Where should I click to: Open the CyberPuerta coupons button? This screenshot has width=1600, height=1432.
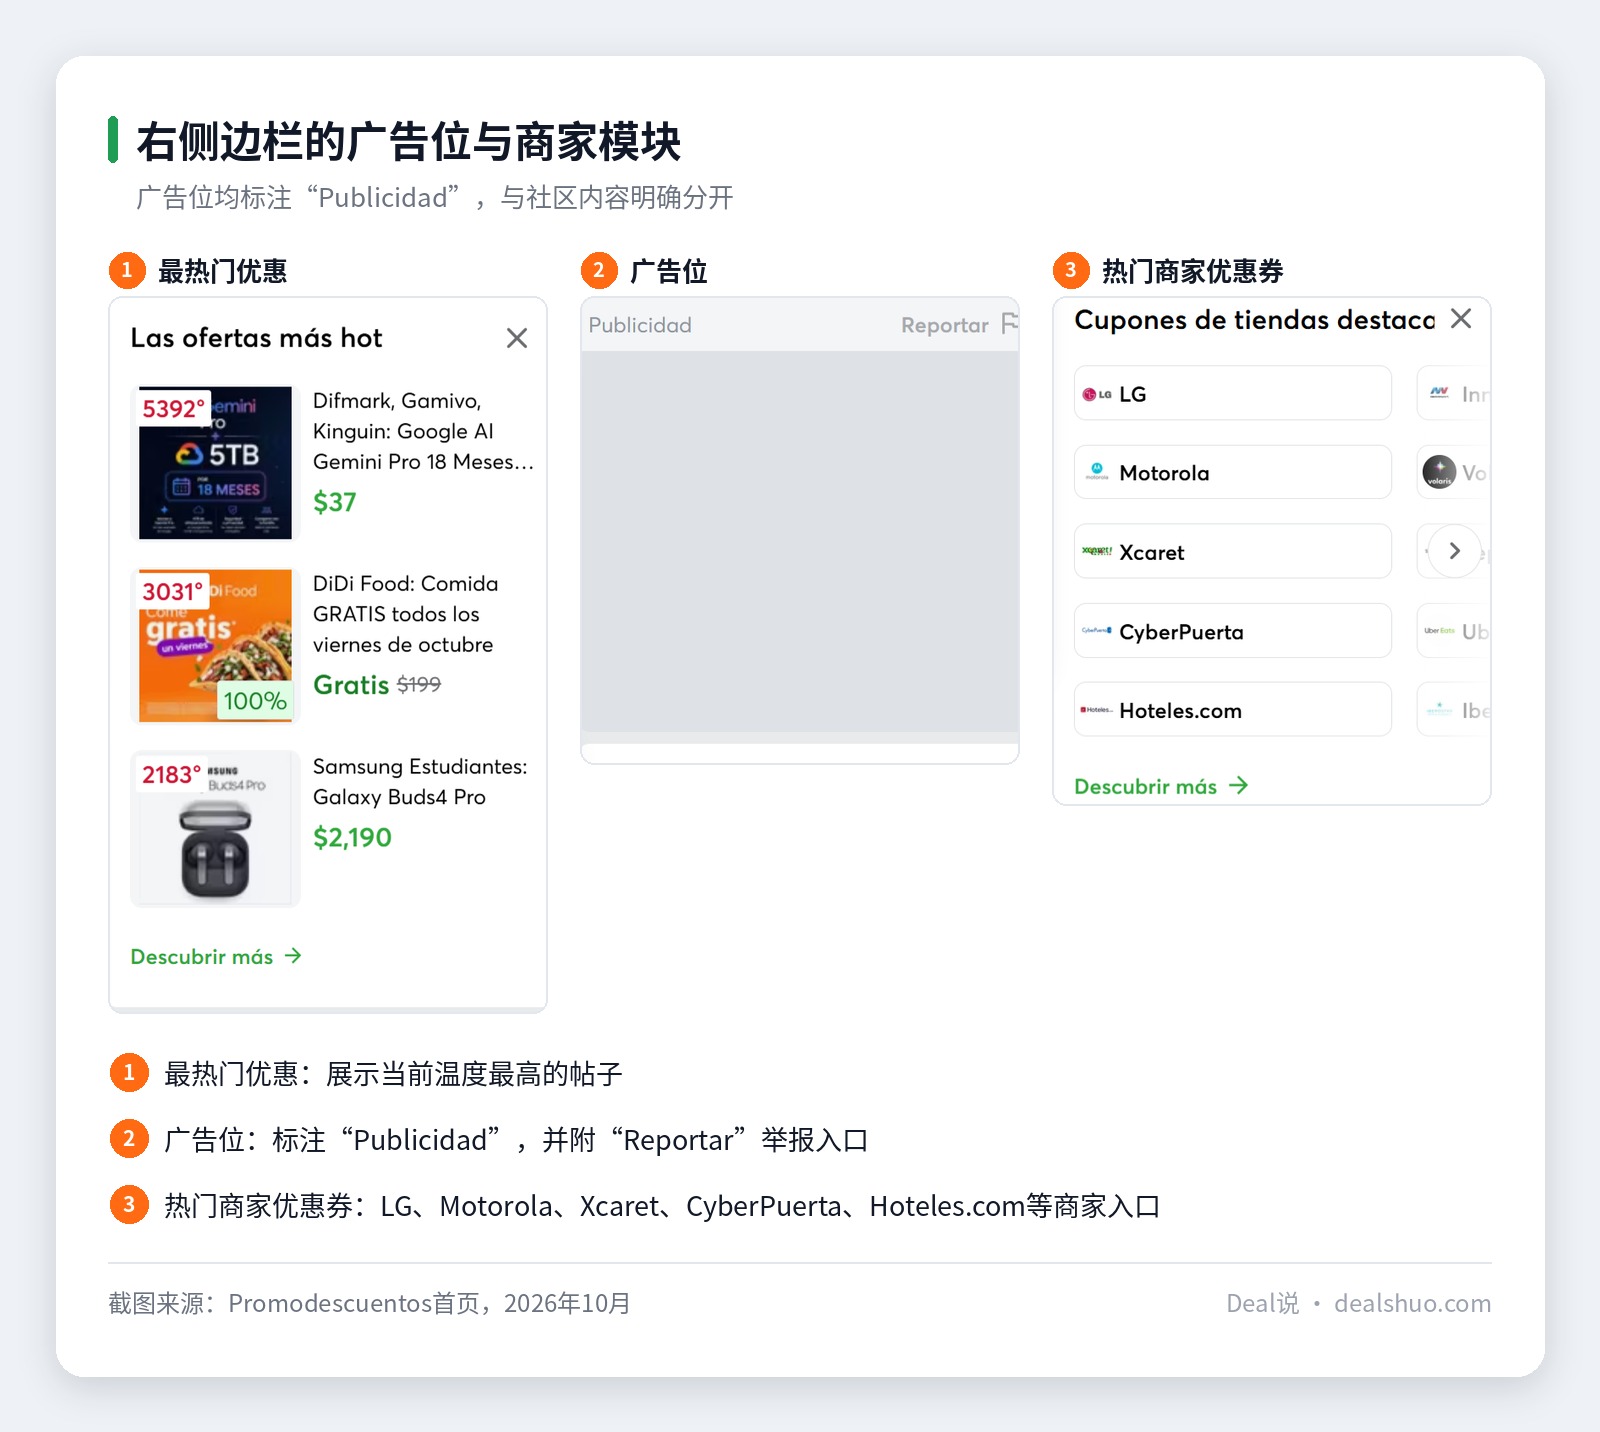1233,631
